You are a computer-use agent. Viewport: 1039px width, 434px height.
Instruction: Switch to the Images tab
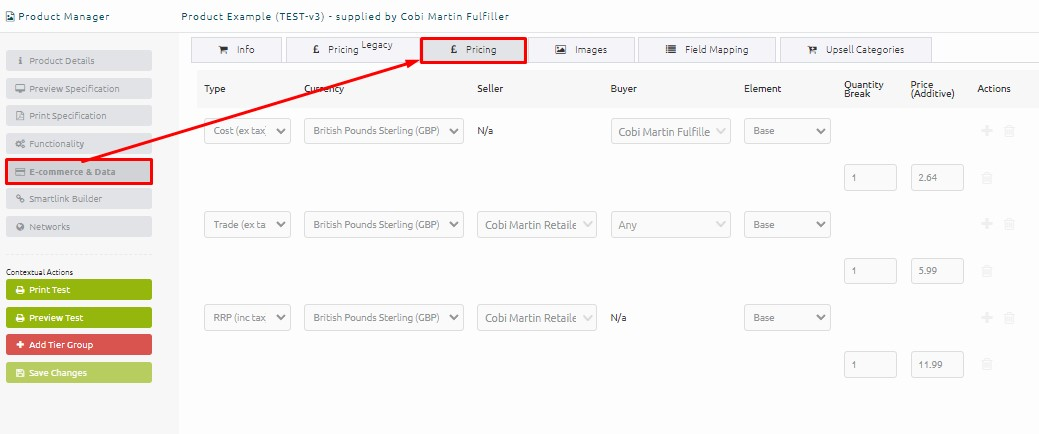pyautogui.click(x=581, y=49)
